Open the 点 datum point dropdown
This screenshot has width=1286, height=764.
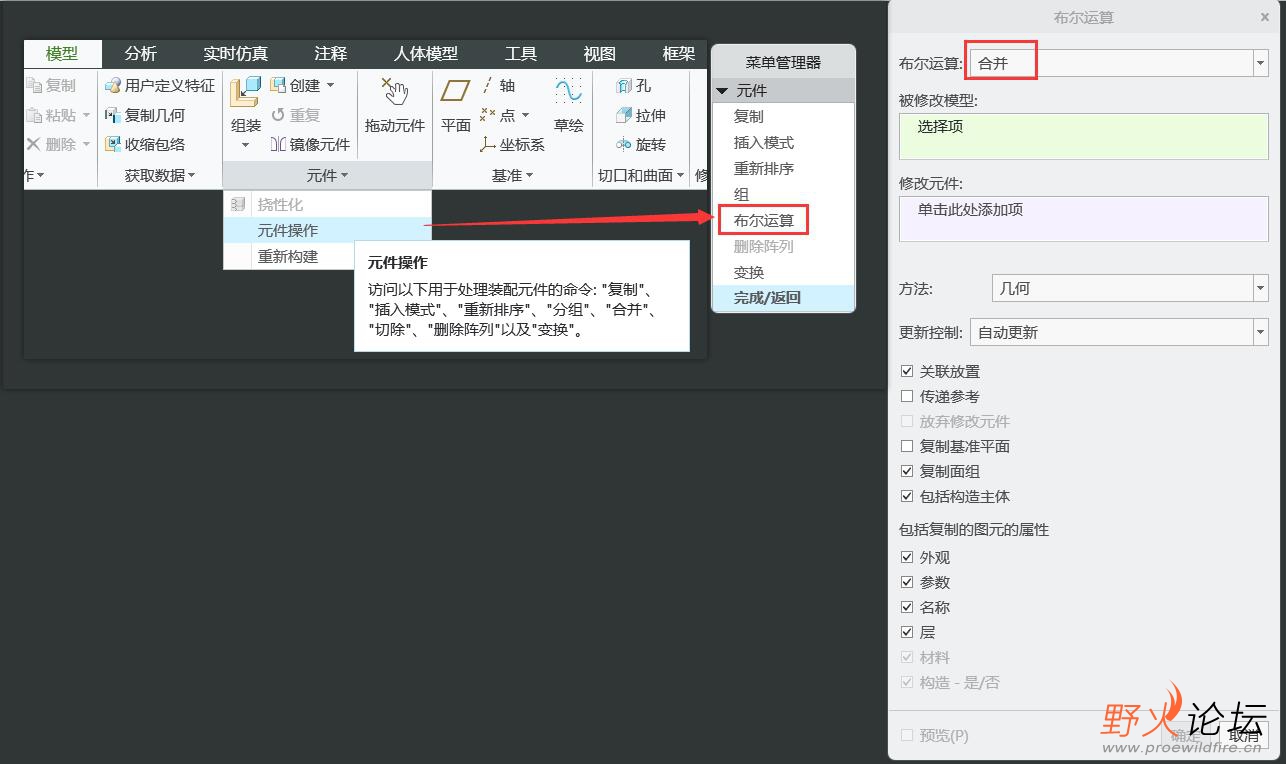(526, 115)
